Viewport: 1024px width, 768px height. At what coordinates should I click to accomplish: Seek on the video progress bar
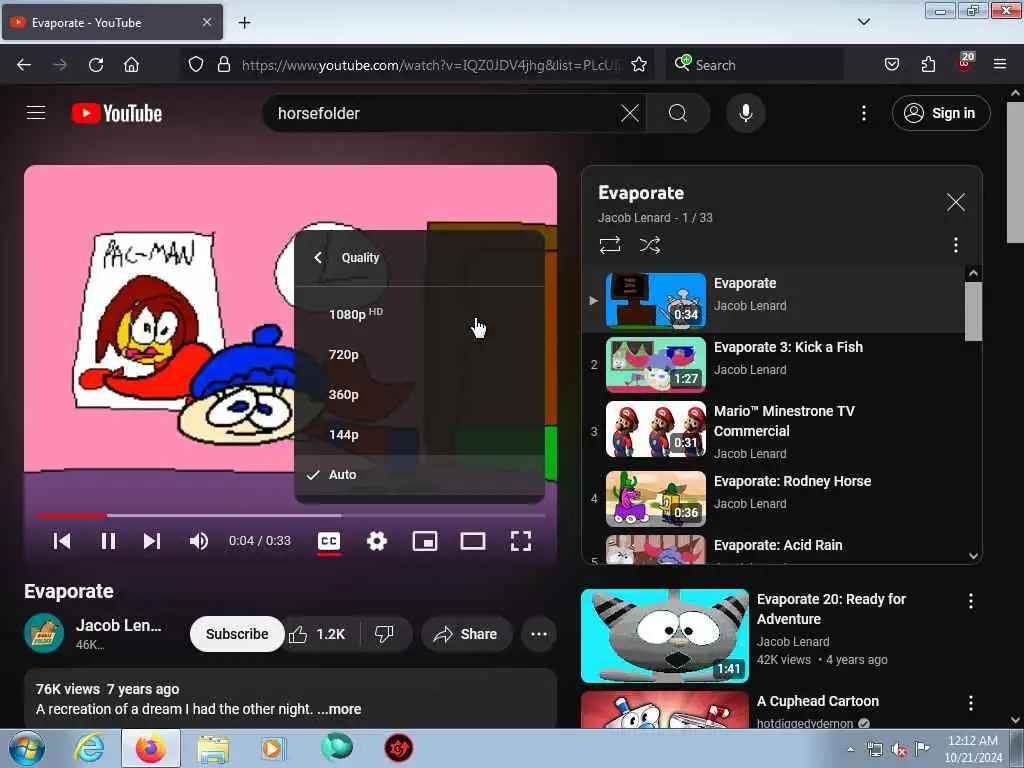[x=291, y=515]
